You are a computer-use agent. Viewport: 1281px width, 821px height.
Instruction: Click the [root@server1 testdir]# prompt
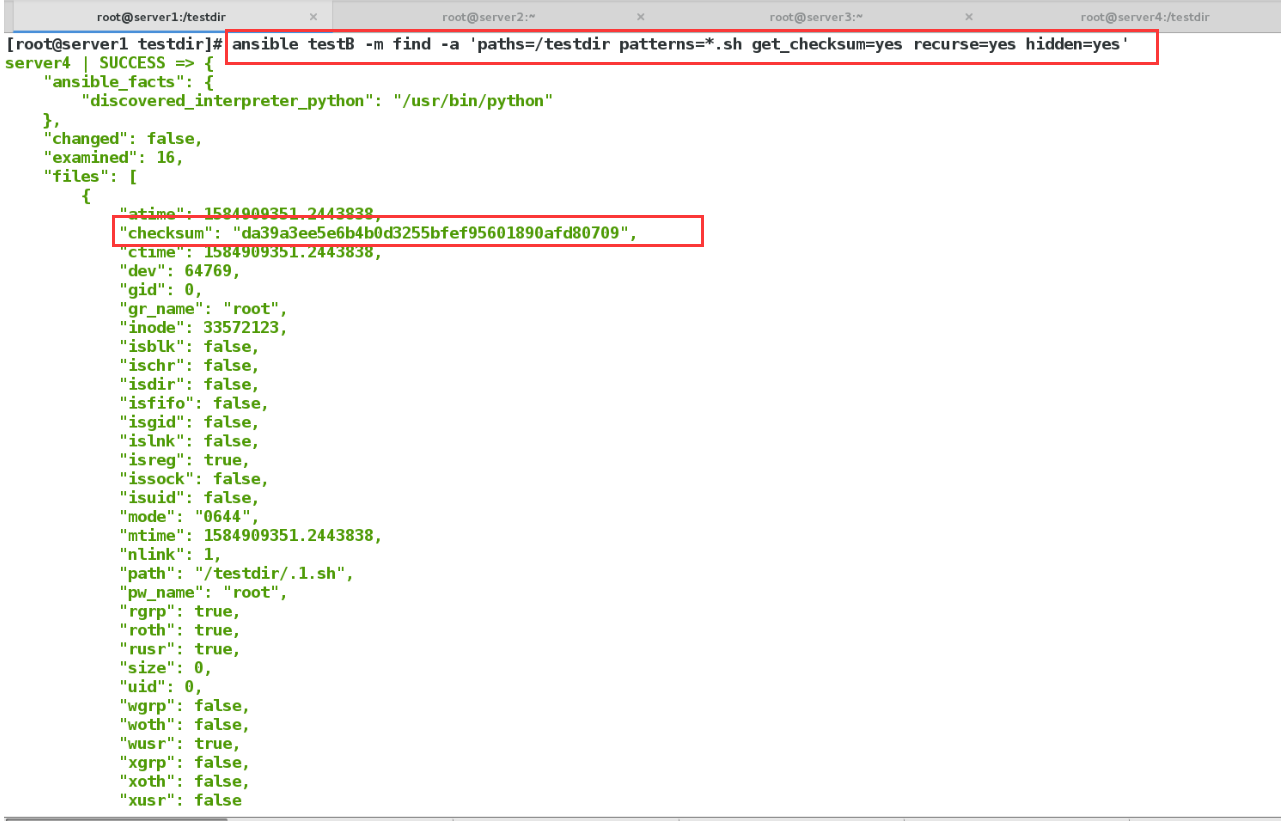click(115, 45)
